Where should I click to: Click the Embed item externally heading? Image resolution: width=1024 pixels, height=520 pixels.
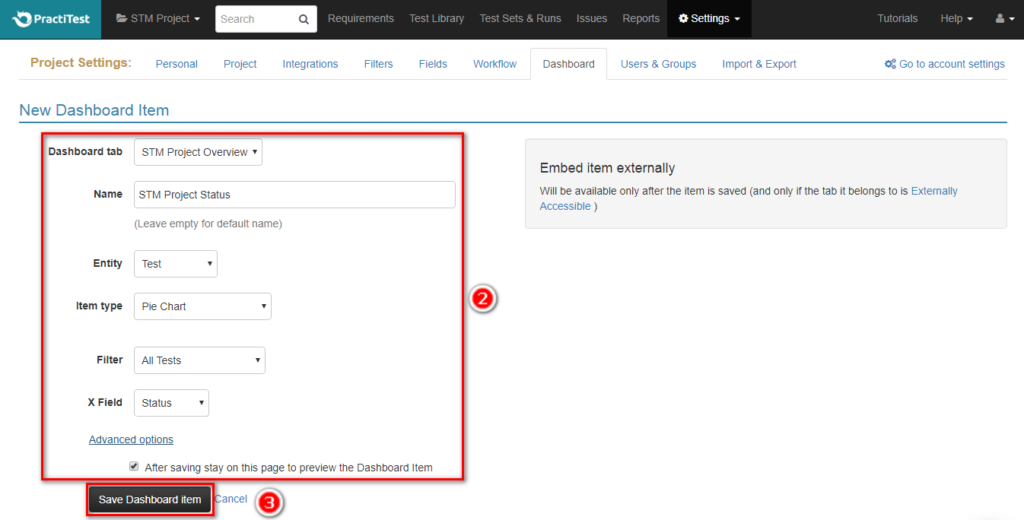pos(607,168)
